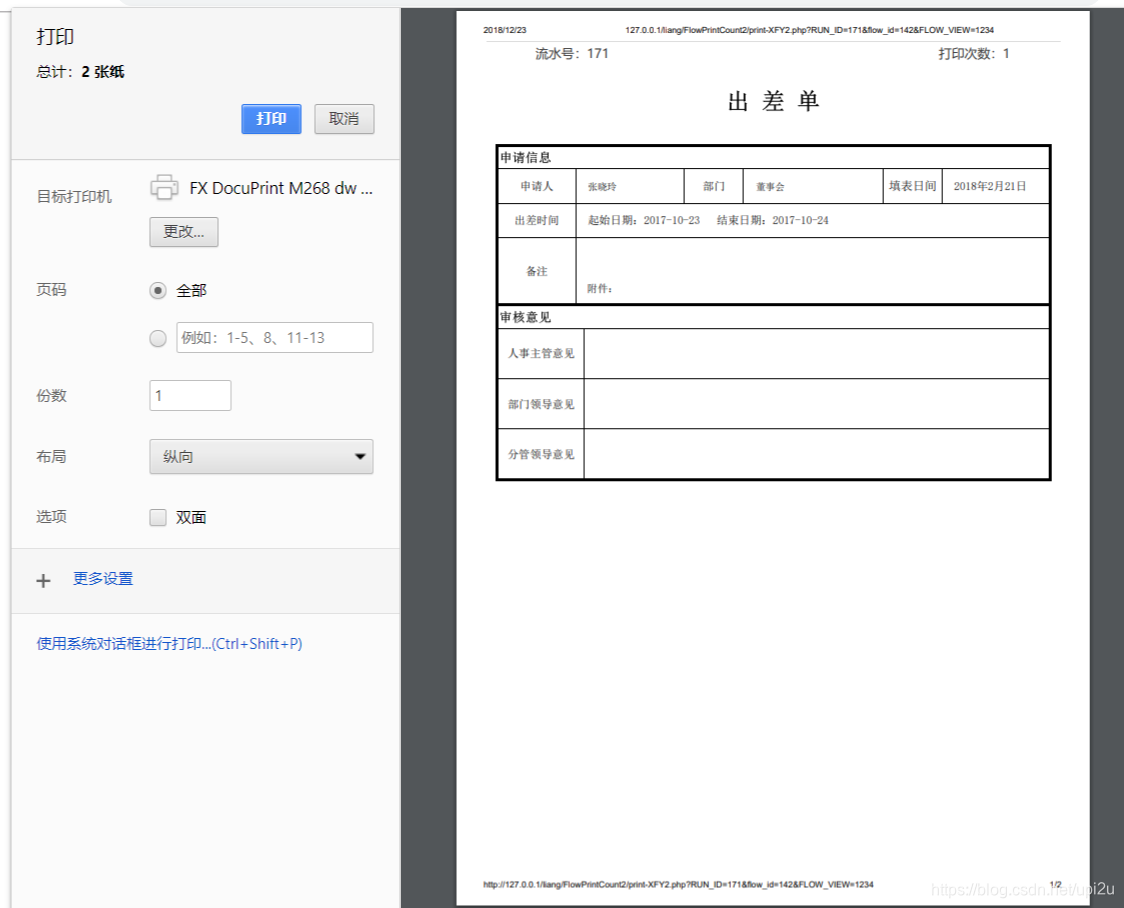The height and width of the screenshot is (908, 1124).
Task: Click the 份数 copies input box
Action: click(190, 395)
